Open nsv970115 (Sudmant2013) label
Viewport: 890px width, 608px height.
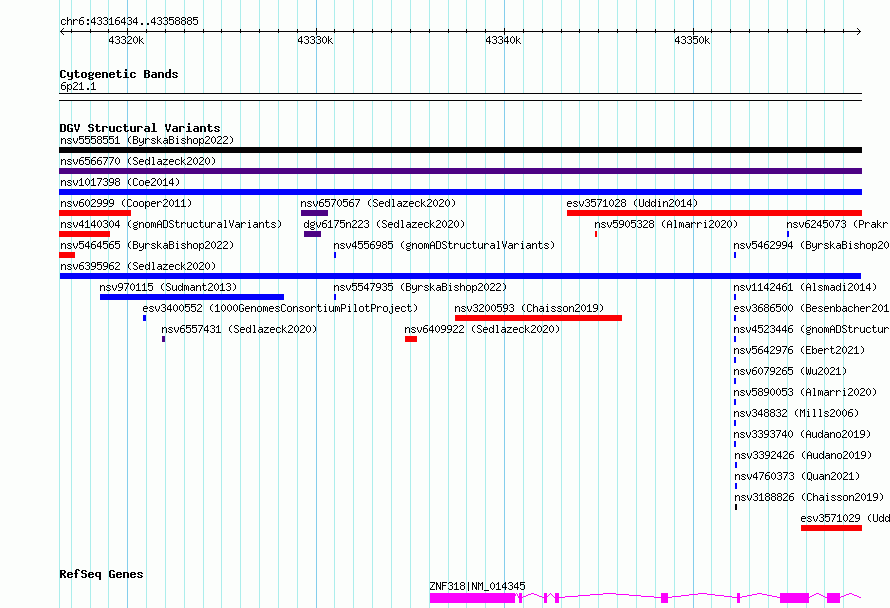[168, 287]
